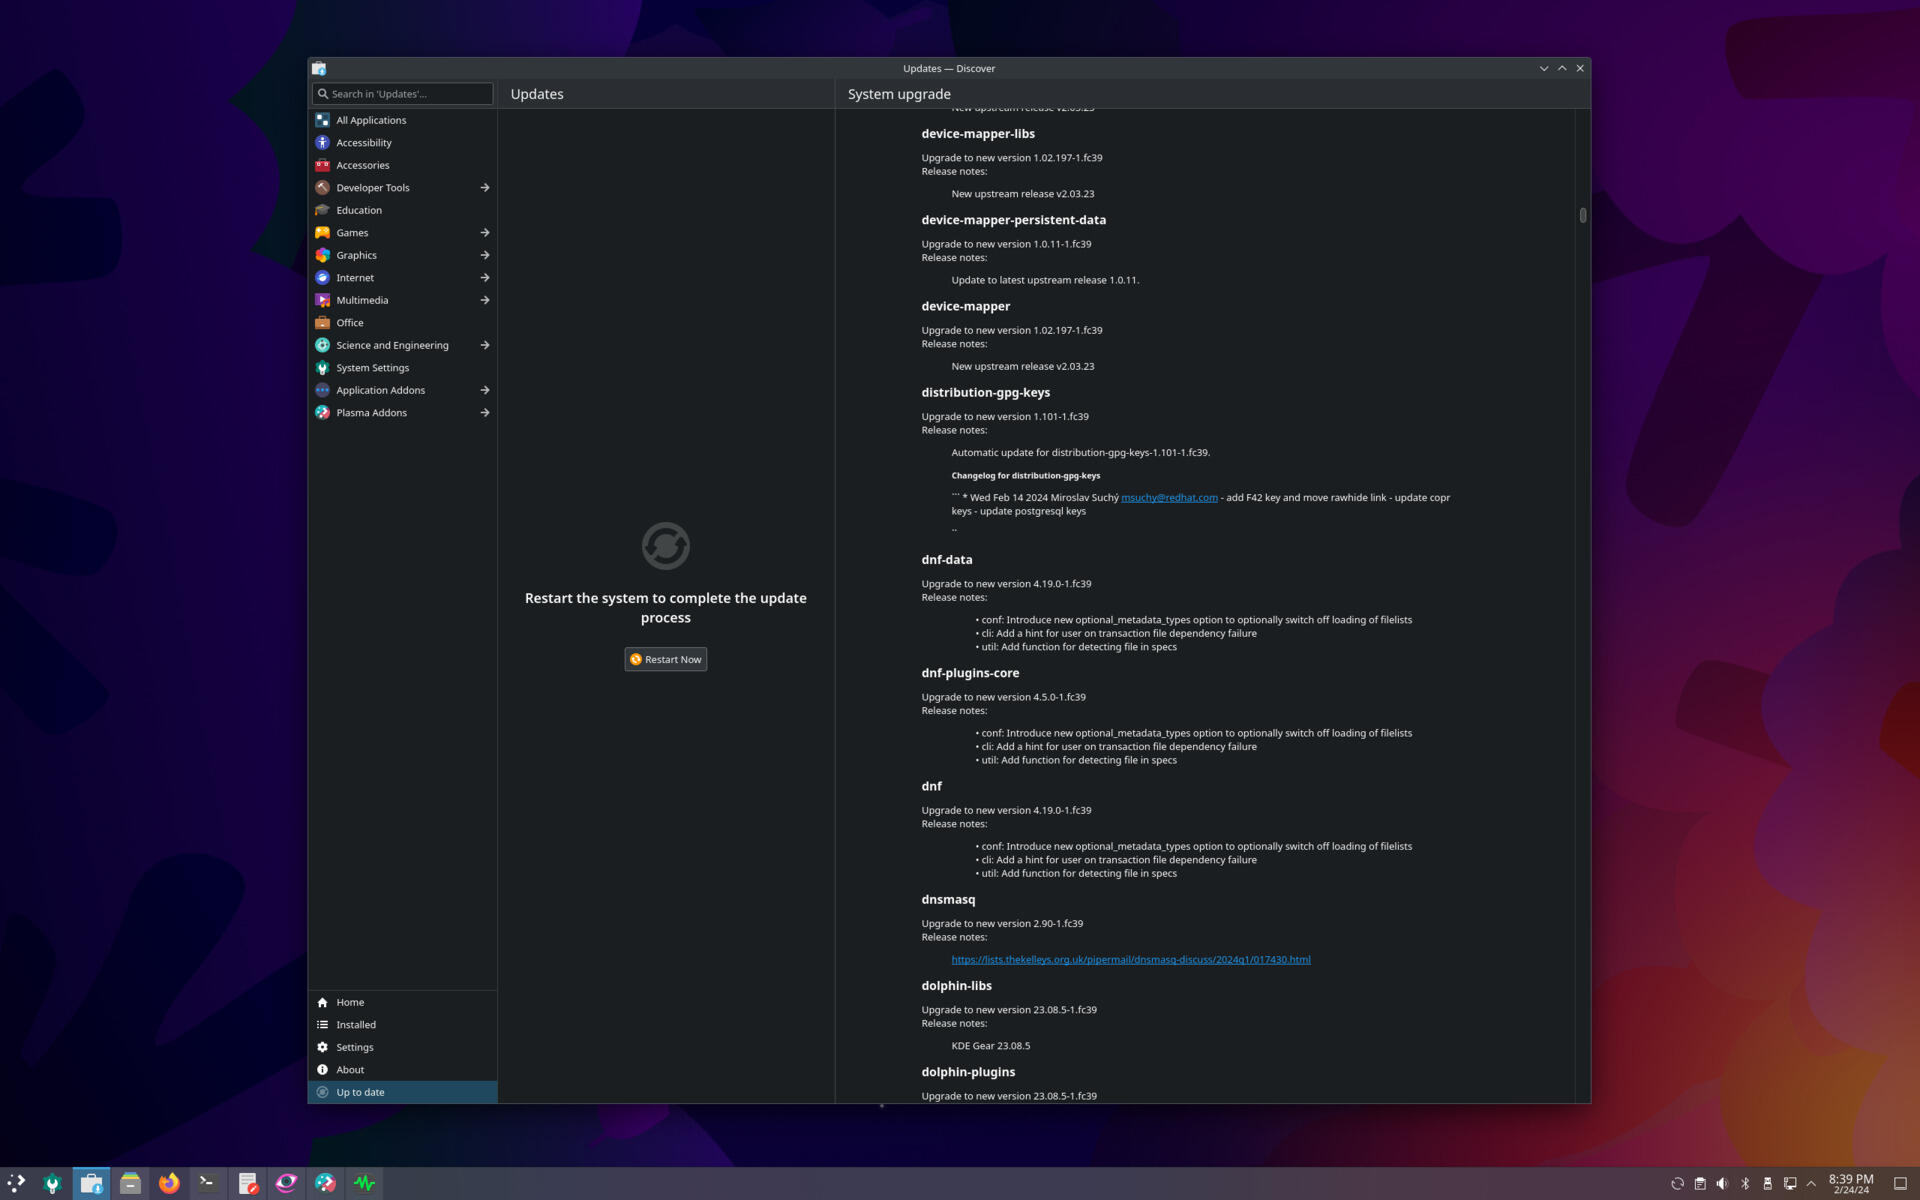This screenshot has height=1200, width=1920.
Task: Open the System Settings category
Action: 402,368
